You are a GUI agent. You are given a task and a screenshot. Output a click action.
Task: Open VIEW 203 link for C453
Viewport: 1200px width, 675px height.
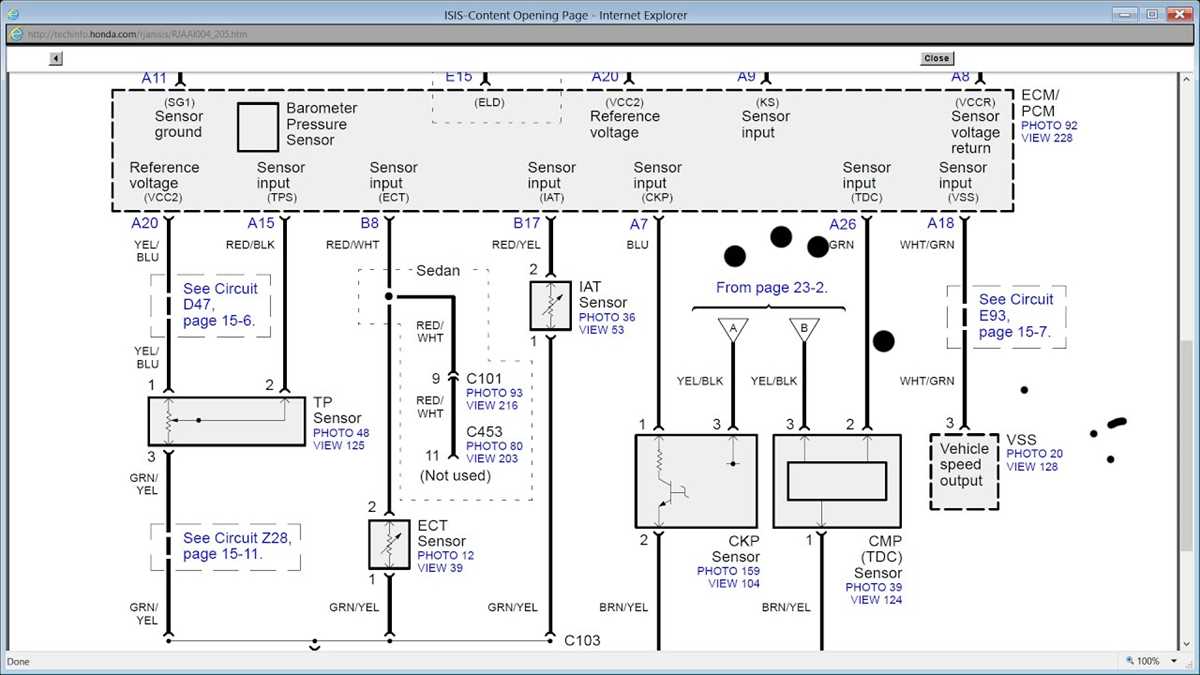pyautogui.click(x=490, y=458)
